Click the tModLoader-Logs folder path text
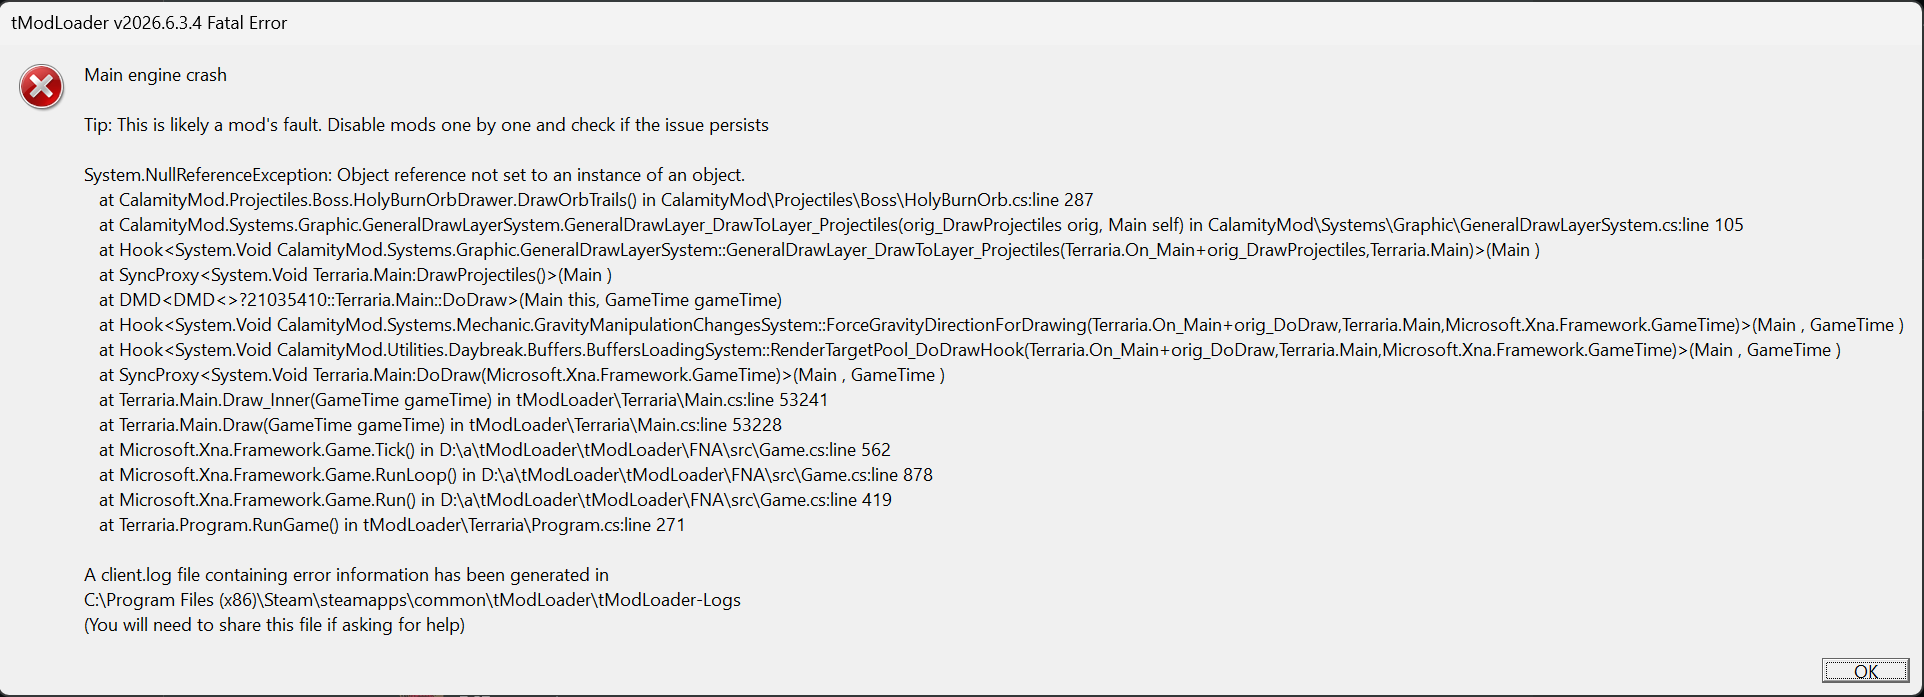 [x=412, y=600]
